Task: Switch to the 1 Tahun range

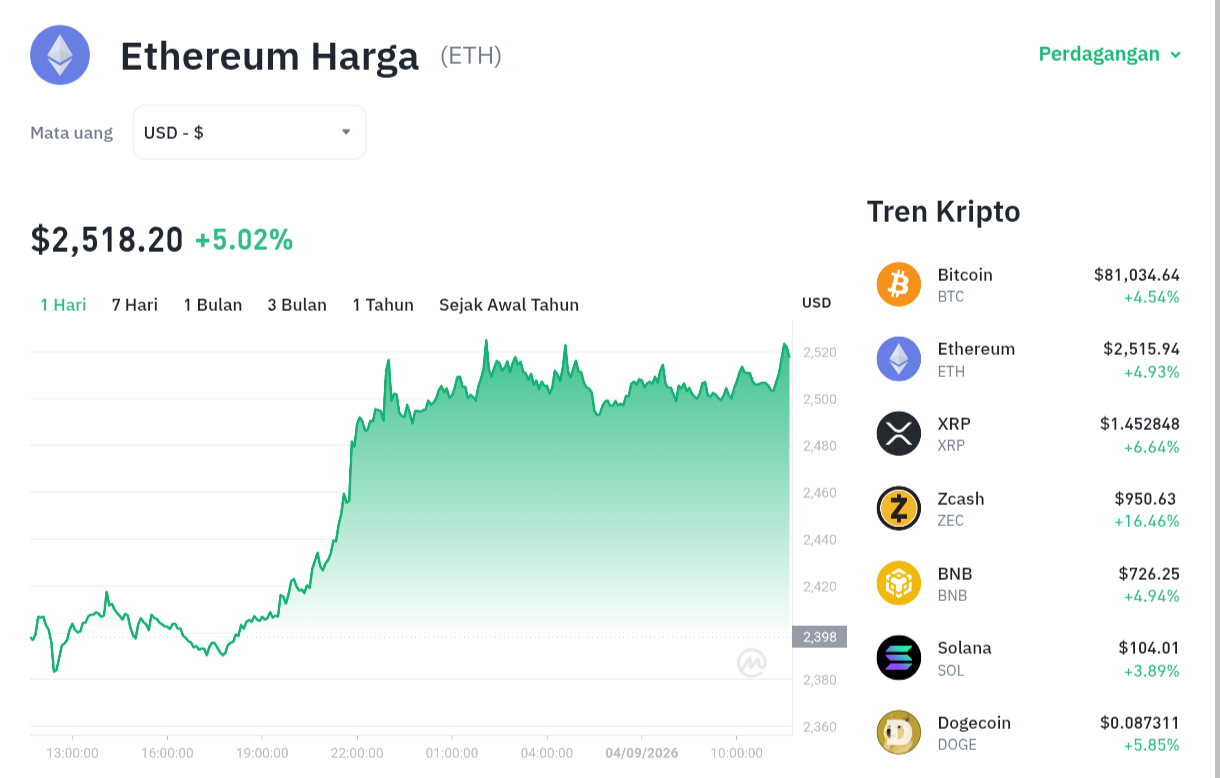Action: point(383,305)
